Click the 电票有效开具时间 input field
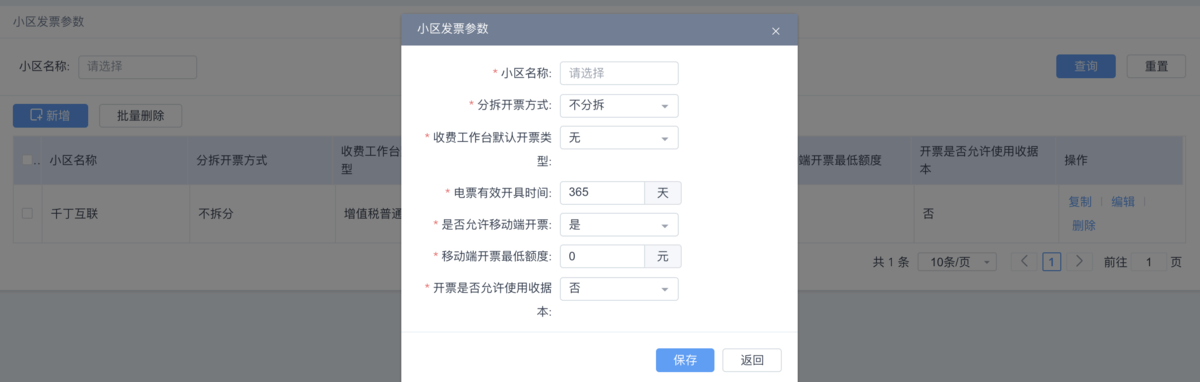Image resolution: width=1200 pixels, height=382 pixels. tap(602, 192)
